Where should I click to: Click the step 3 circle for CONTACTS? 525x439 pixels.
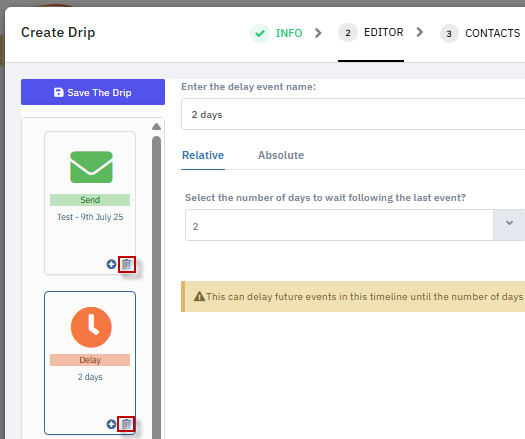pos(449,33)
